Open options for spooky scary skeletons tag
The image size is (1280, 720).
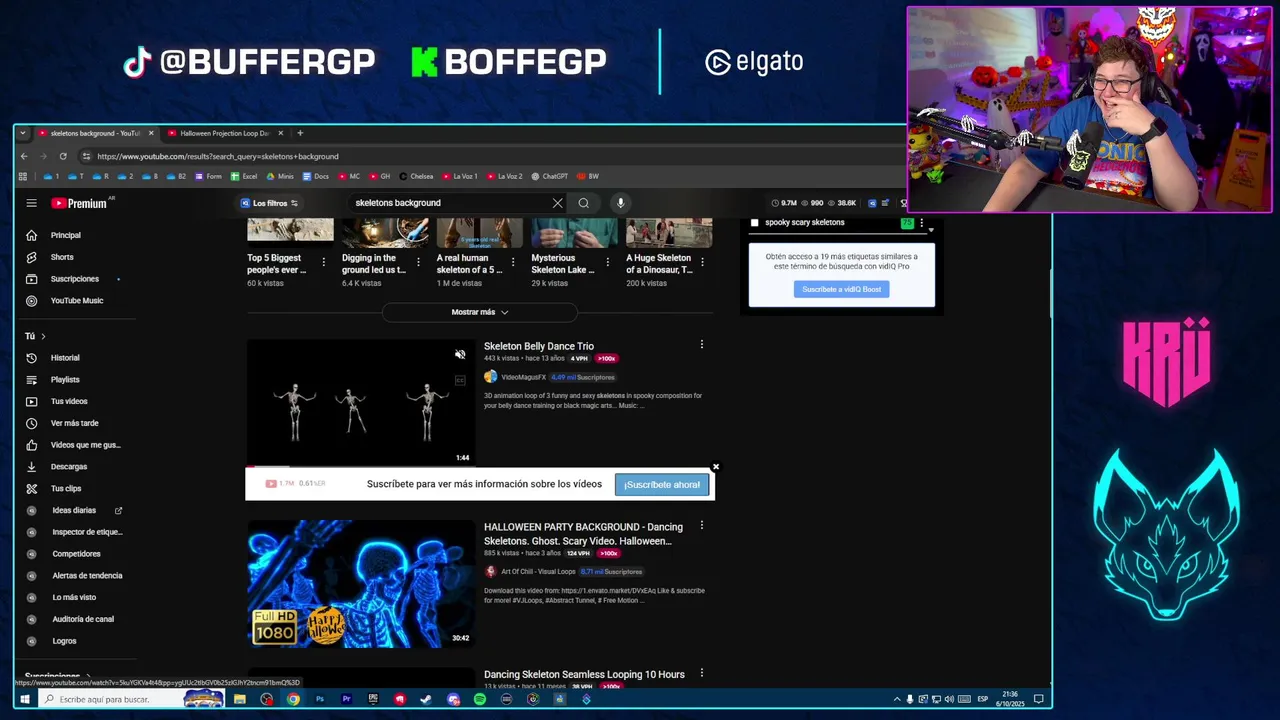tap(921, 223)
